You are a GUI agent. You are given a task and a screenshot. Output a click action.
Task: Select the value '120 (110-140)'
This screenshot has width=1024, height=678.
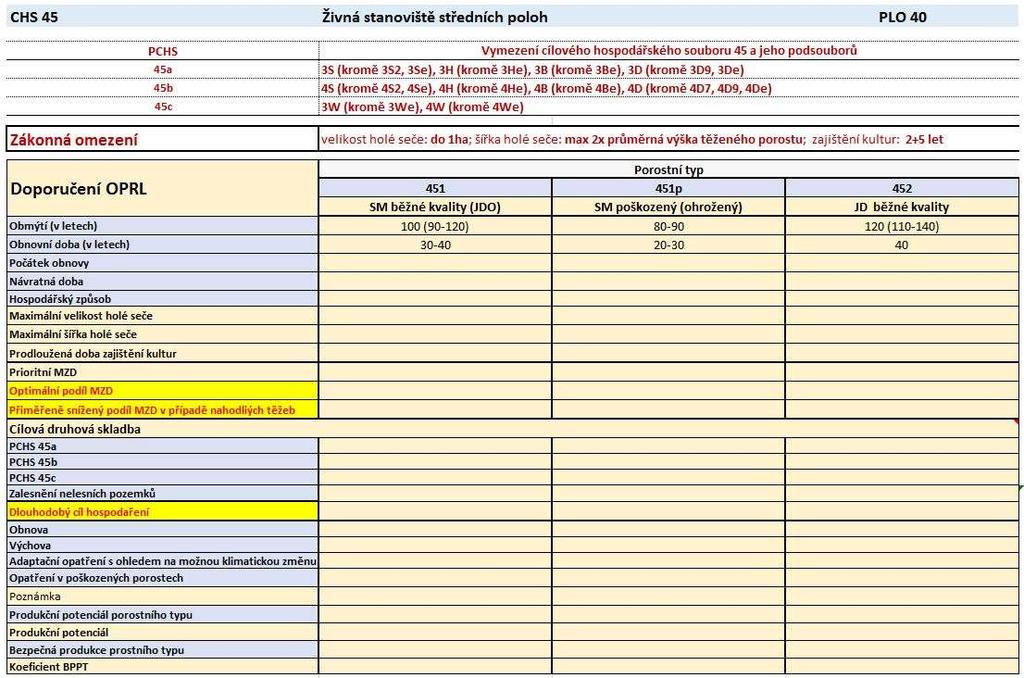click(x=902, y=227)
